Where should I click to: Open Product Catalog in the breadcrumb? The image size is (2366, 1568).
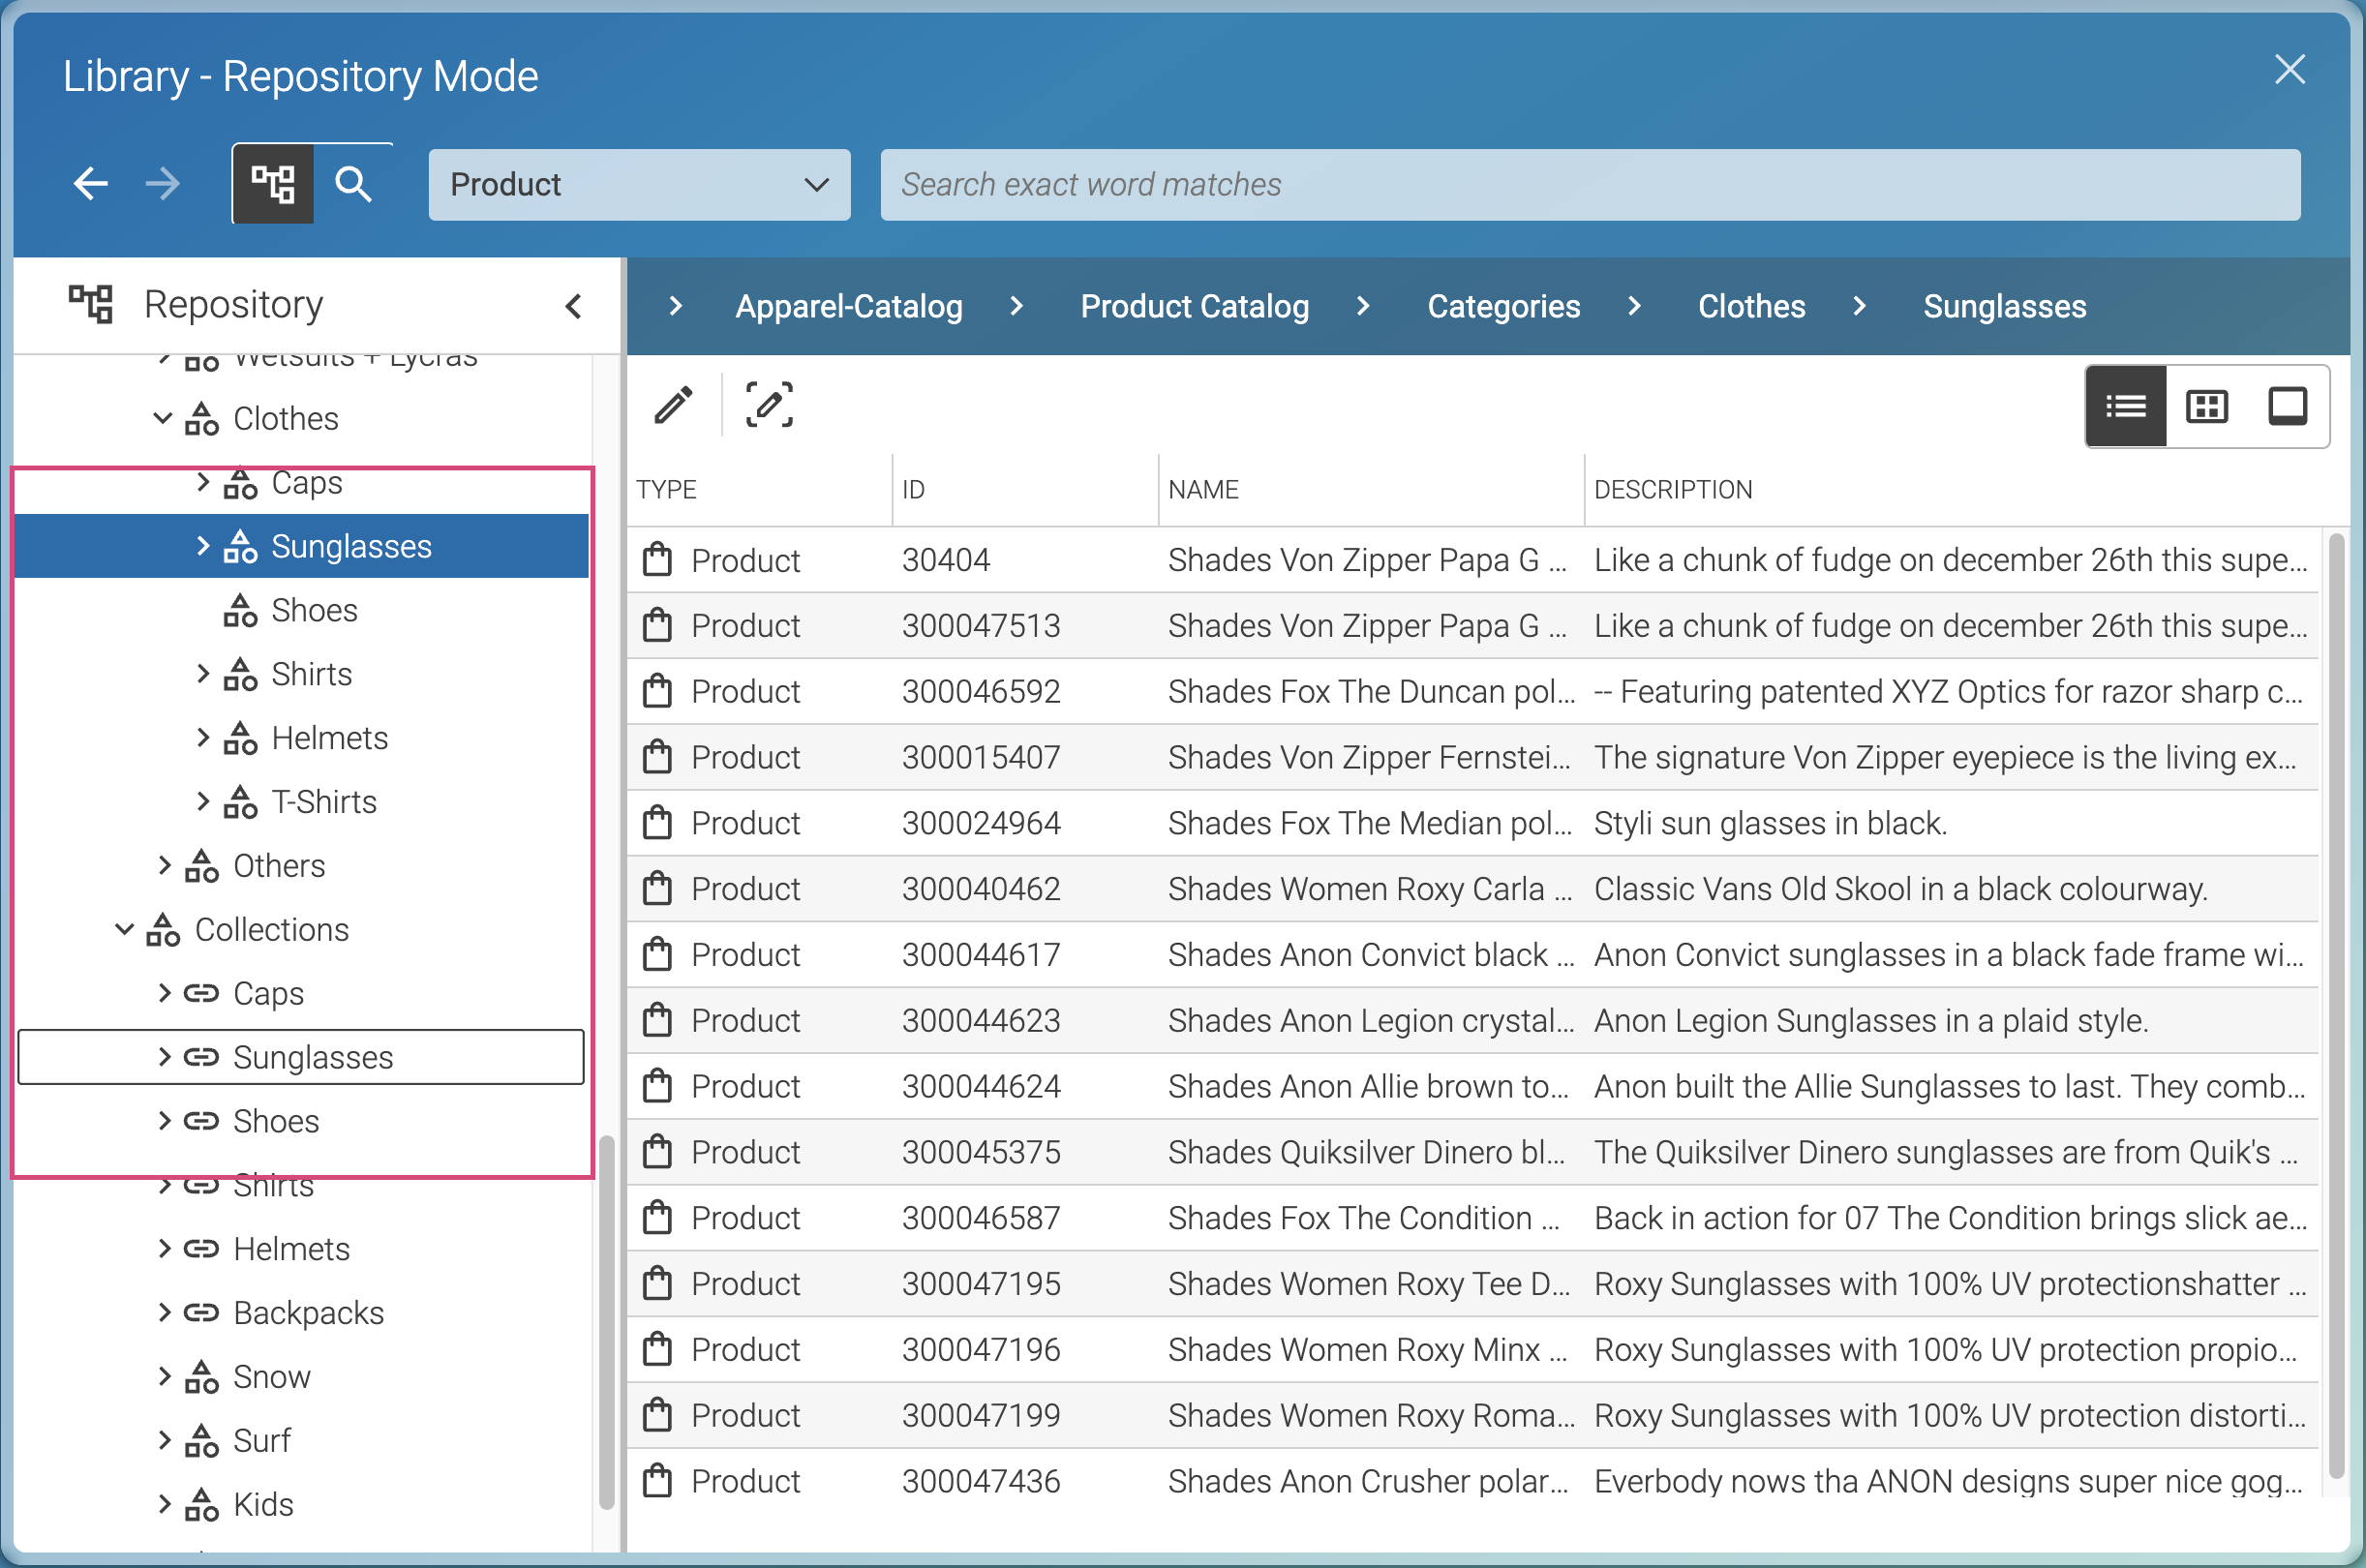[1194, 307]
